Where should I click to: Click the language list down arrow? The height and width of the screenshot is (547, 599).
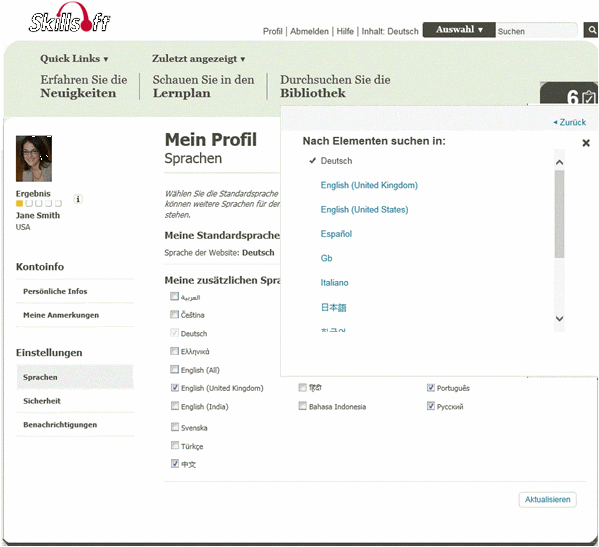coord(559,319)
